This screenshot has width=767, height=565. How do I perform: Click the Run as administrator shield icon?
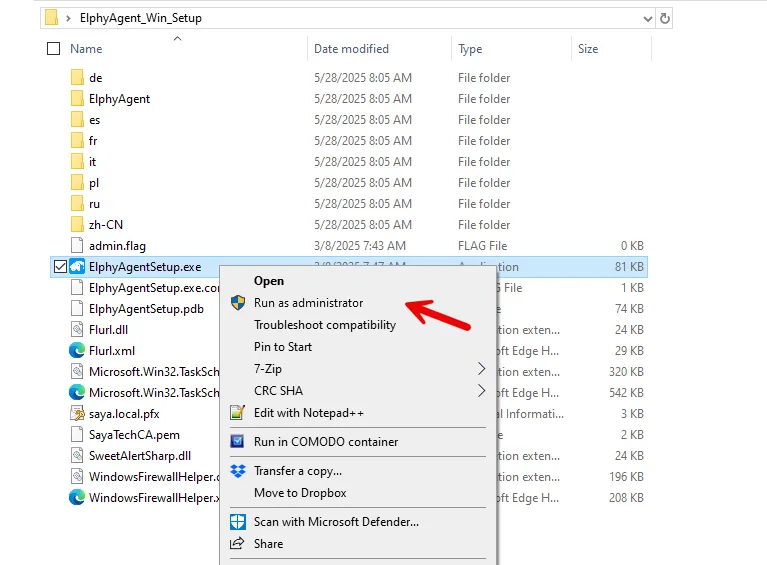(x=237, y=302)
